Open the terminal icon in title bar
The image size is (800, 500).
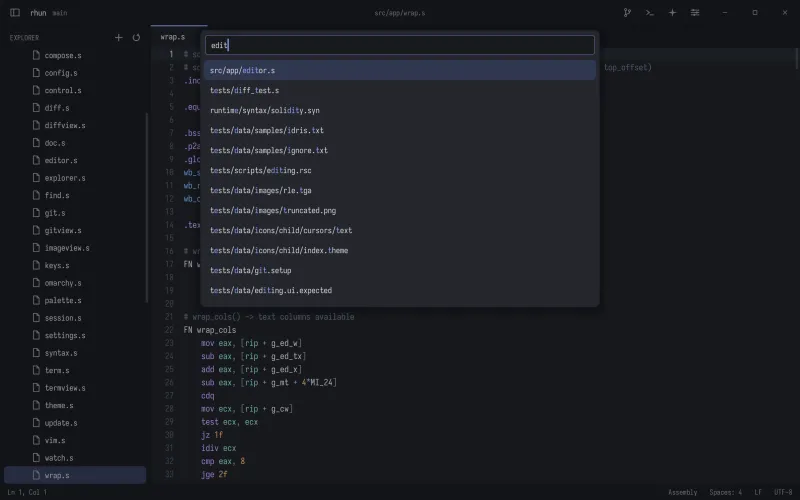pos(649,13)
